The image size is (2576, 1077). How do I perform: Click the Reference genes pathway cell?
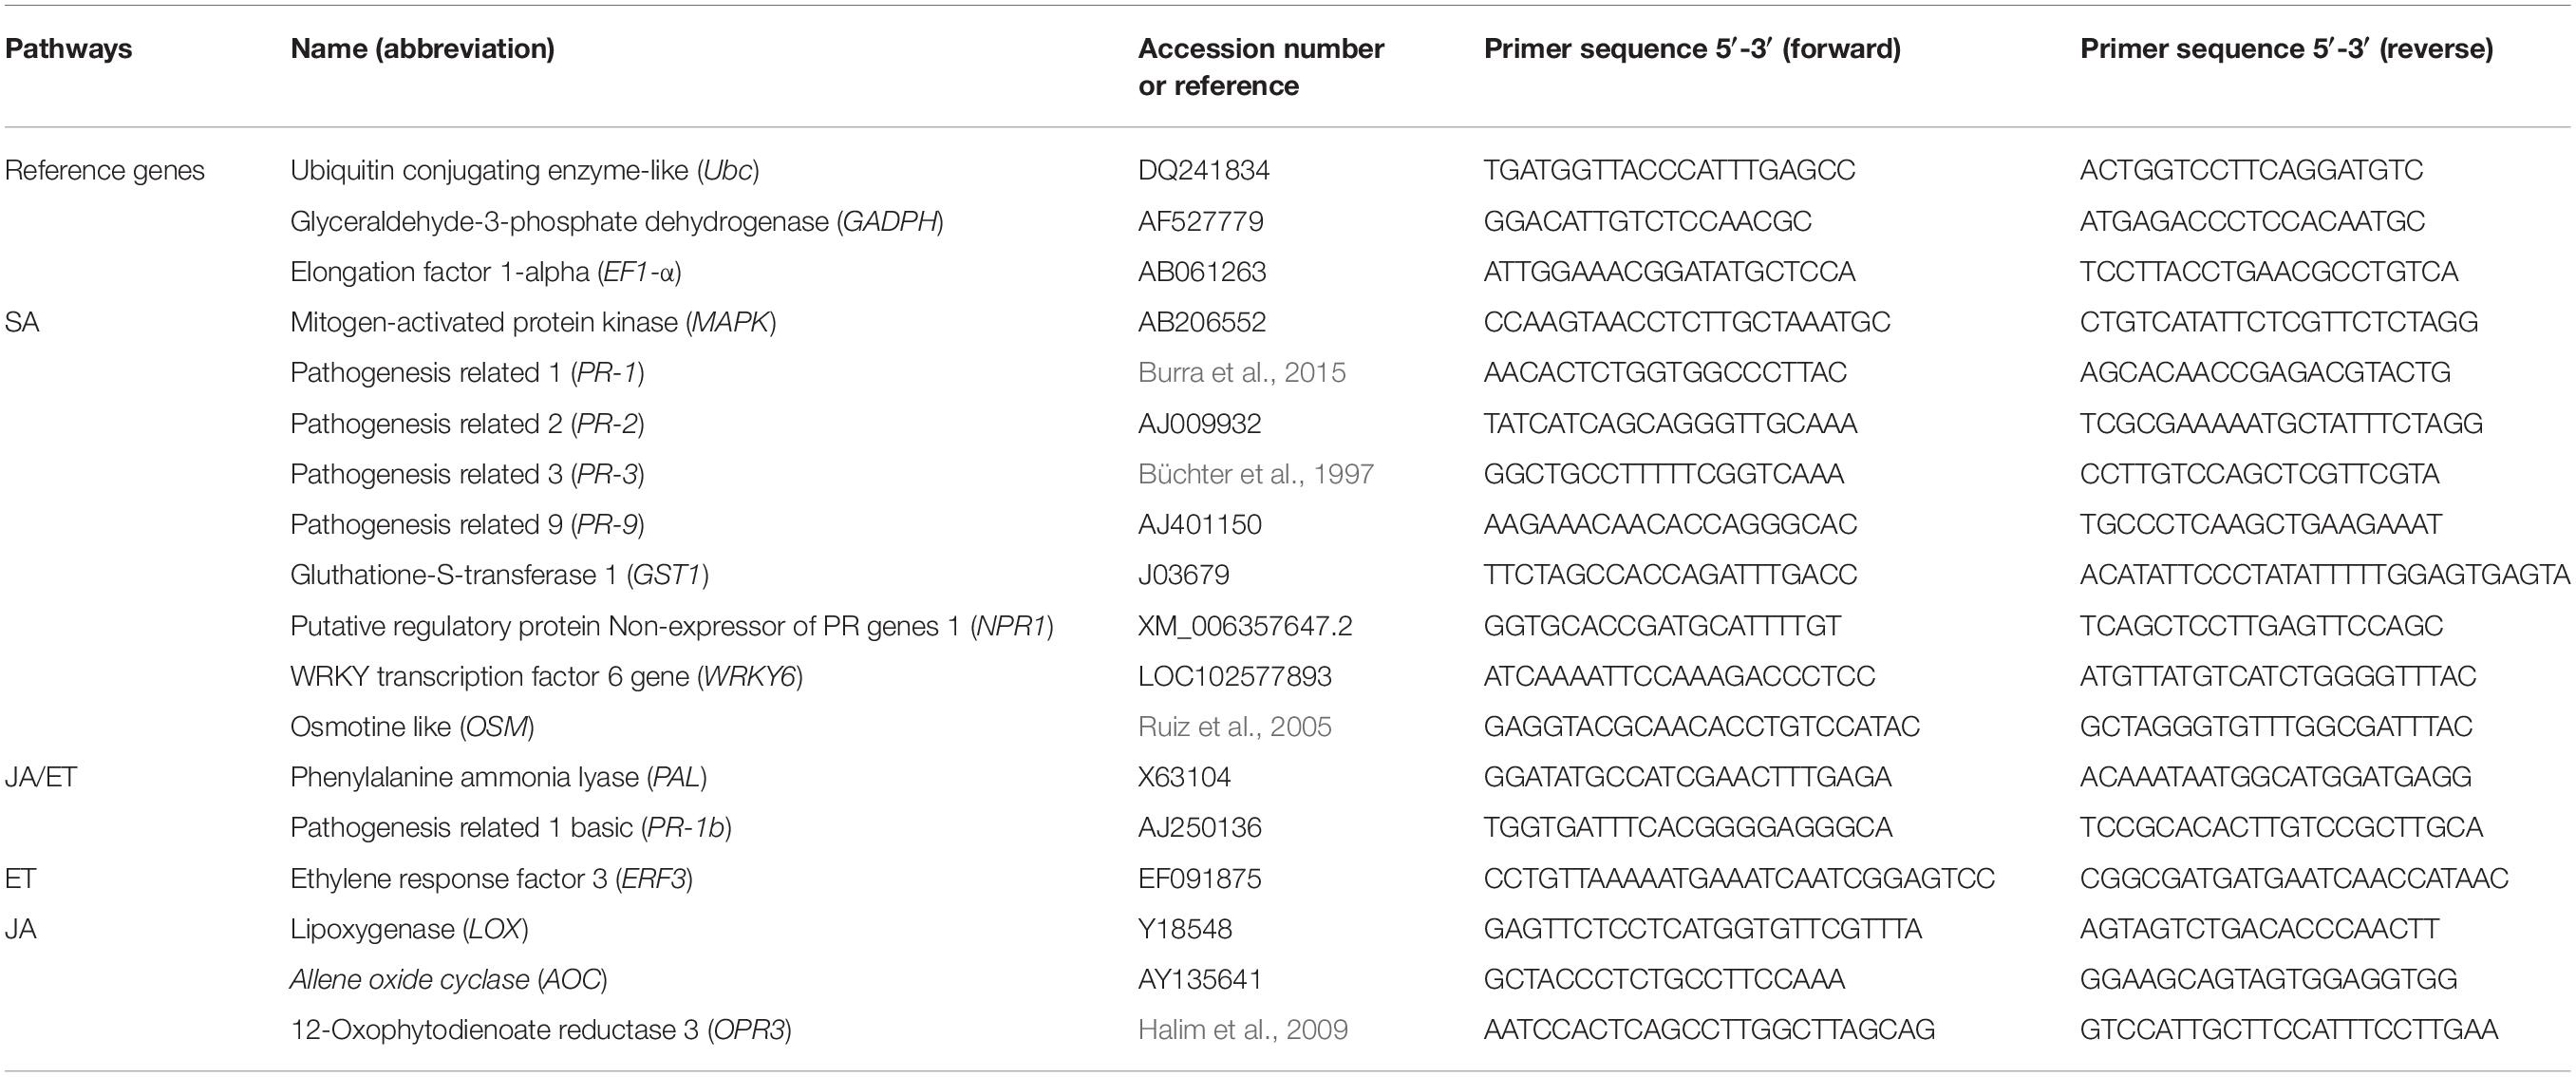coord(105,171)
